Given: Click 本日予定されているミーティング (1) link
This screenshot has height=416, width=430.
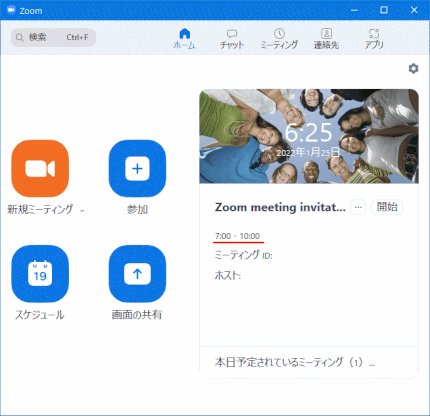Looking at the screenshot, I should click(x=295, y=362).
